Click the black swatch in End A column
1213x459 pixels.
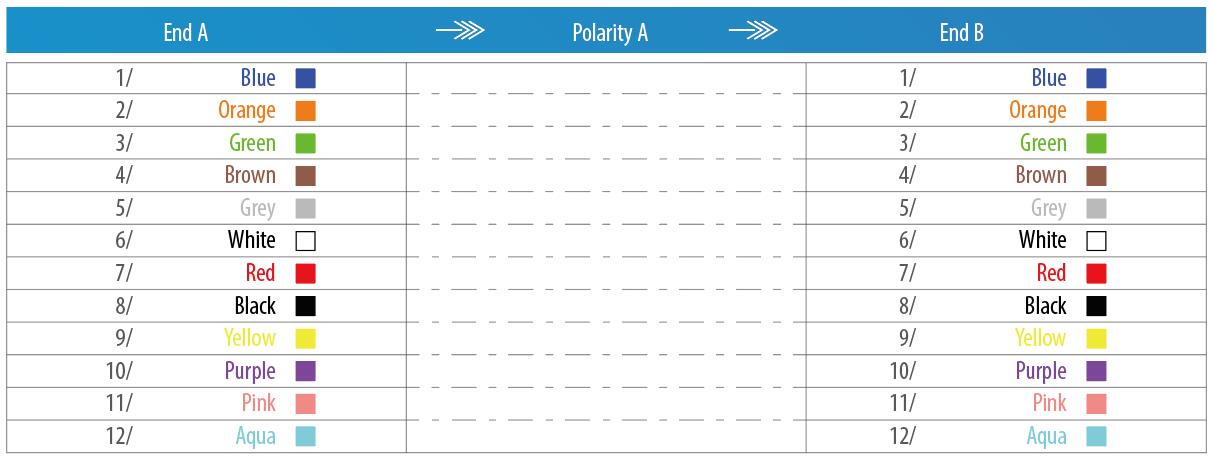(306, 306)
